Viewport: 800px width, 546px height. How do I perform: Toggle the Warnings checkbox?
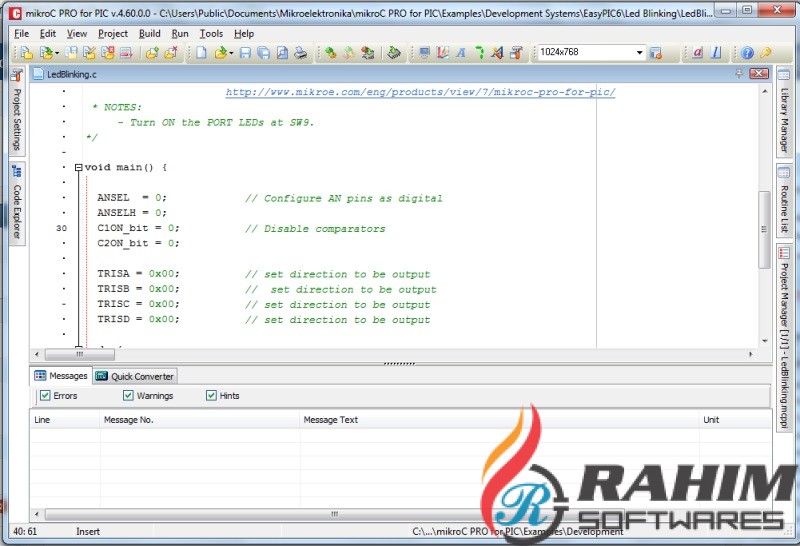[128, 395]
